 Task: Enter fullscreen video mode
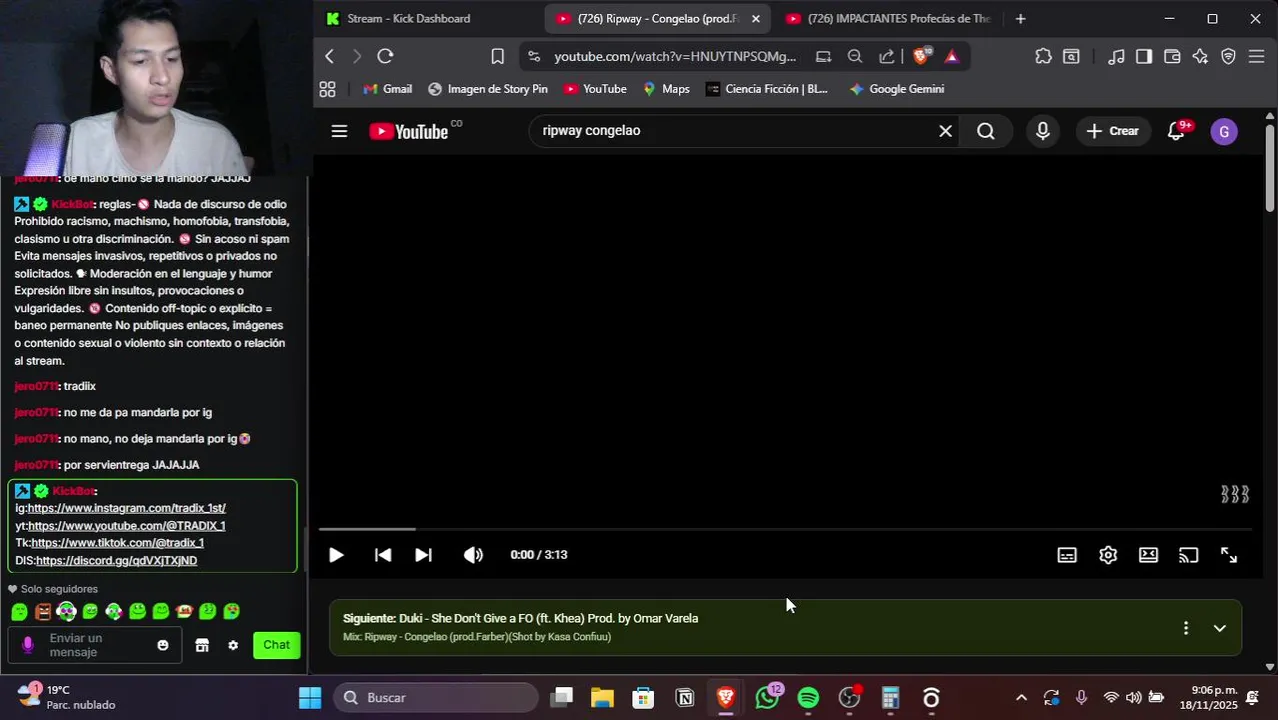pos(1229,555)
